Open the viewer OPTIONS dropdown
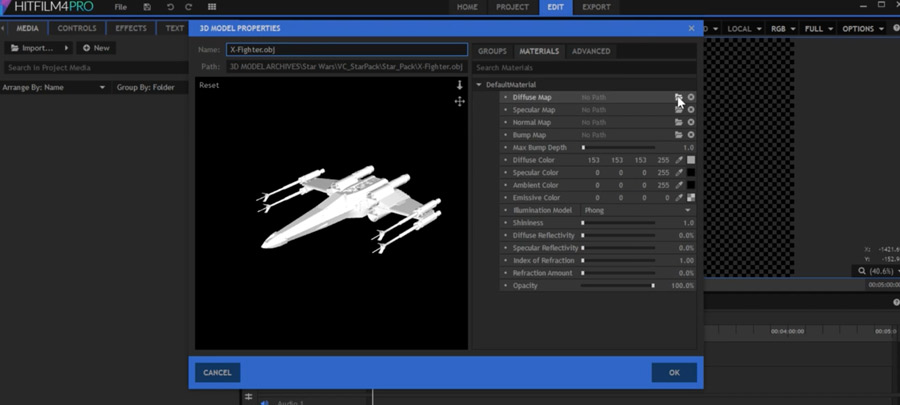The width and height of the screenshot is (900, 405). (x=863, y=29)
